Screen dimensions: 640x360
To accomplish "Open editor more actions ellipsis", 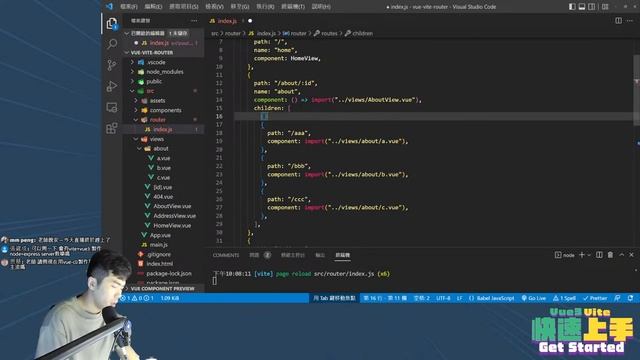I will click(630, 20).
